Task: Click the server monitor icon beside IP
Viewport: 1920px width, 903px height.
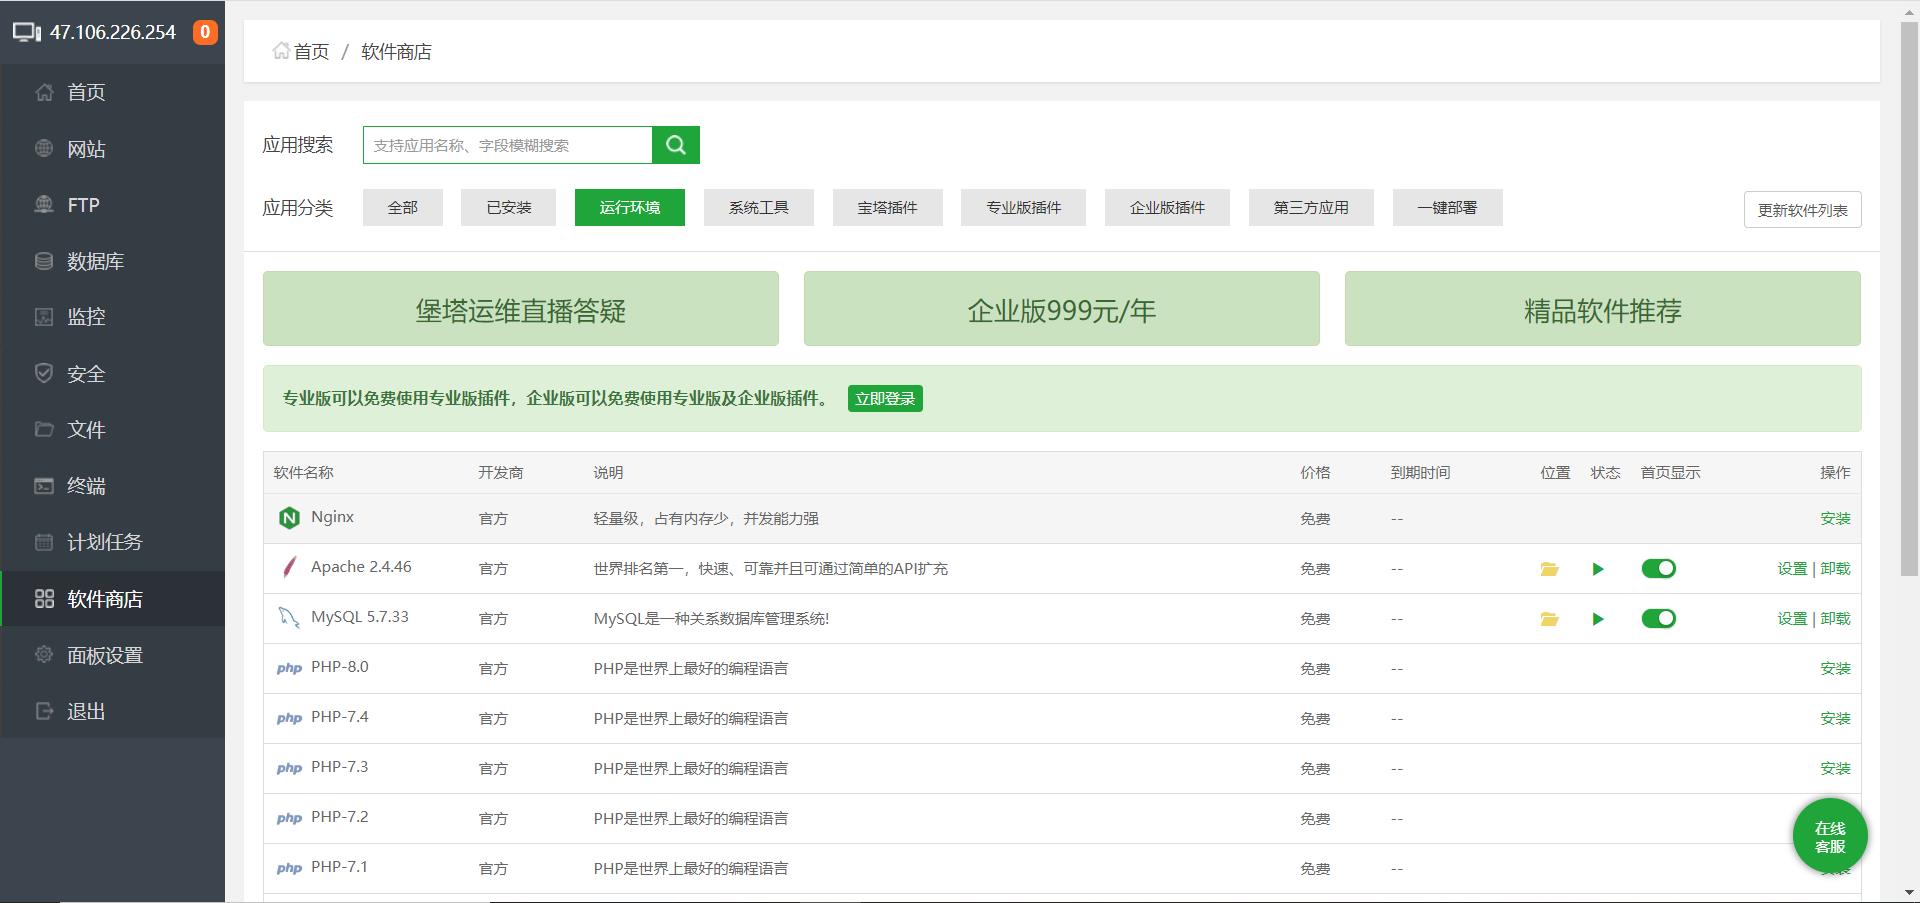Action: pyautogui.click(x=27, y=32)
